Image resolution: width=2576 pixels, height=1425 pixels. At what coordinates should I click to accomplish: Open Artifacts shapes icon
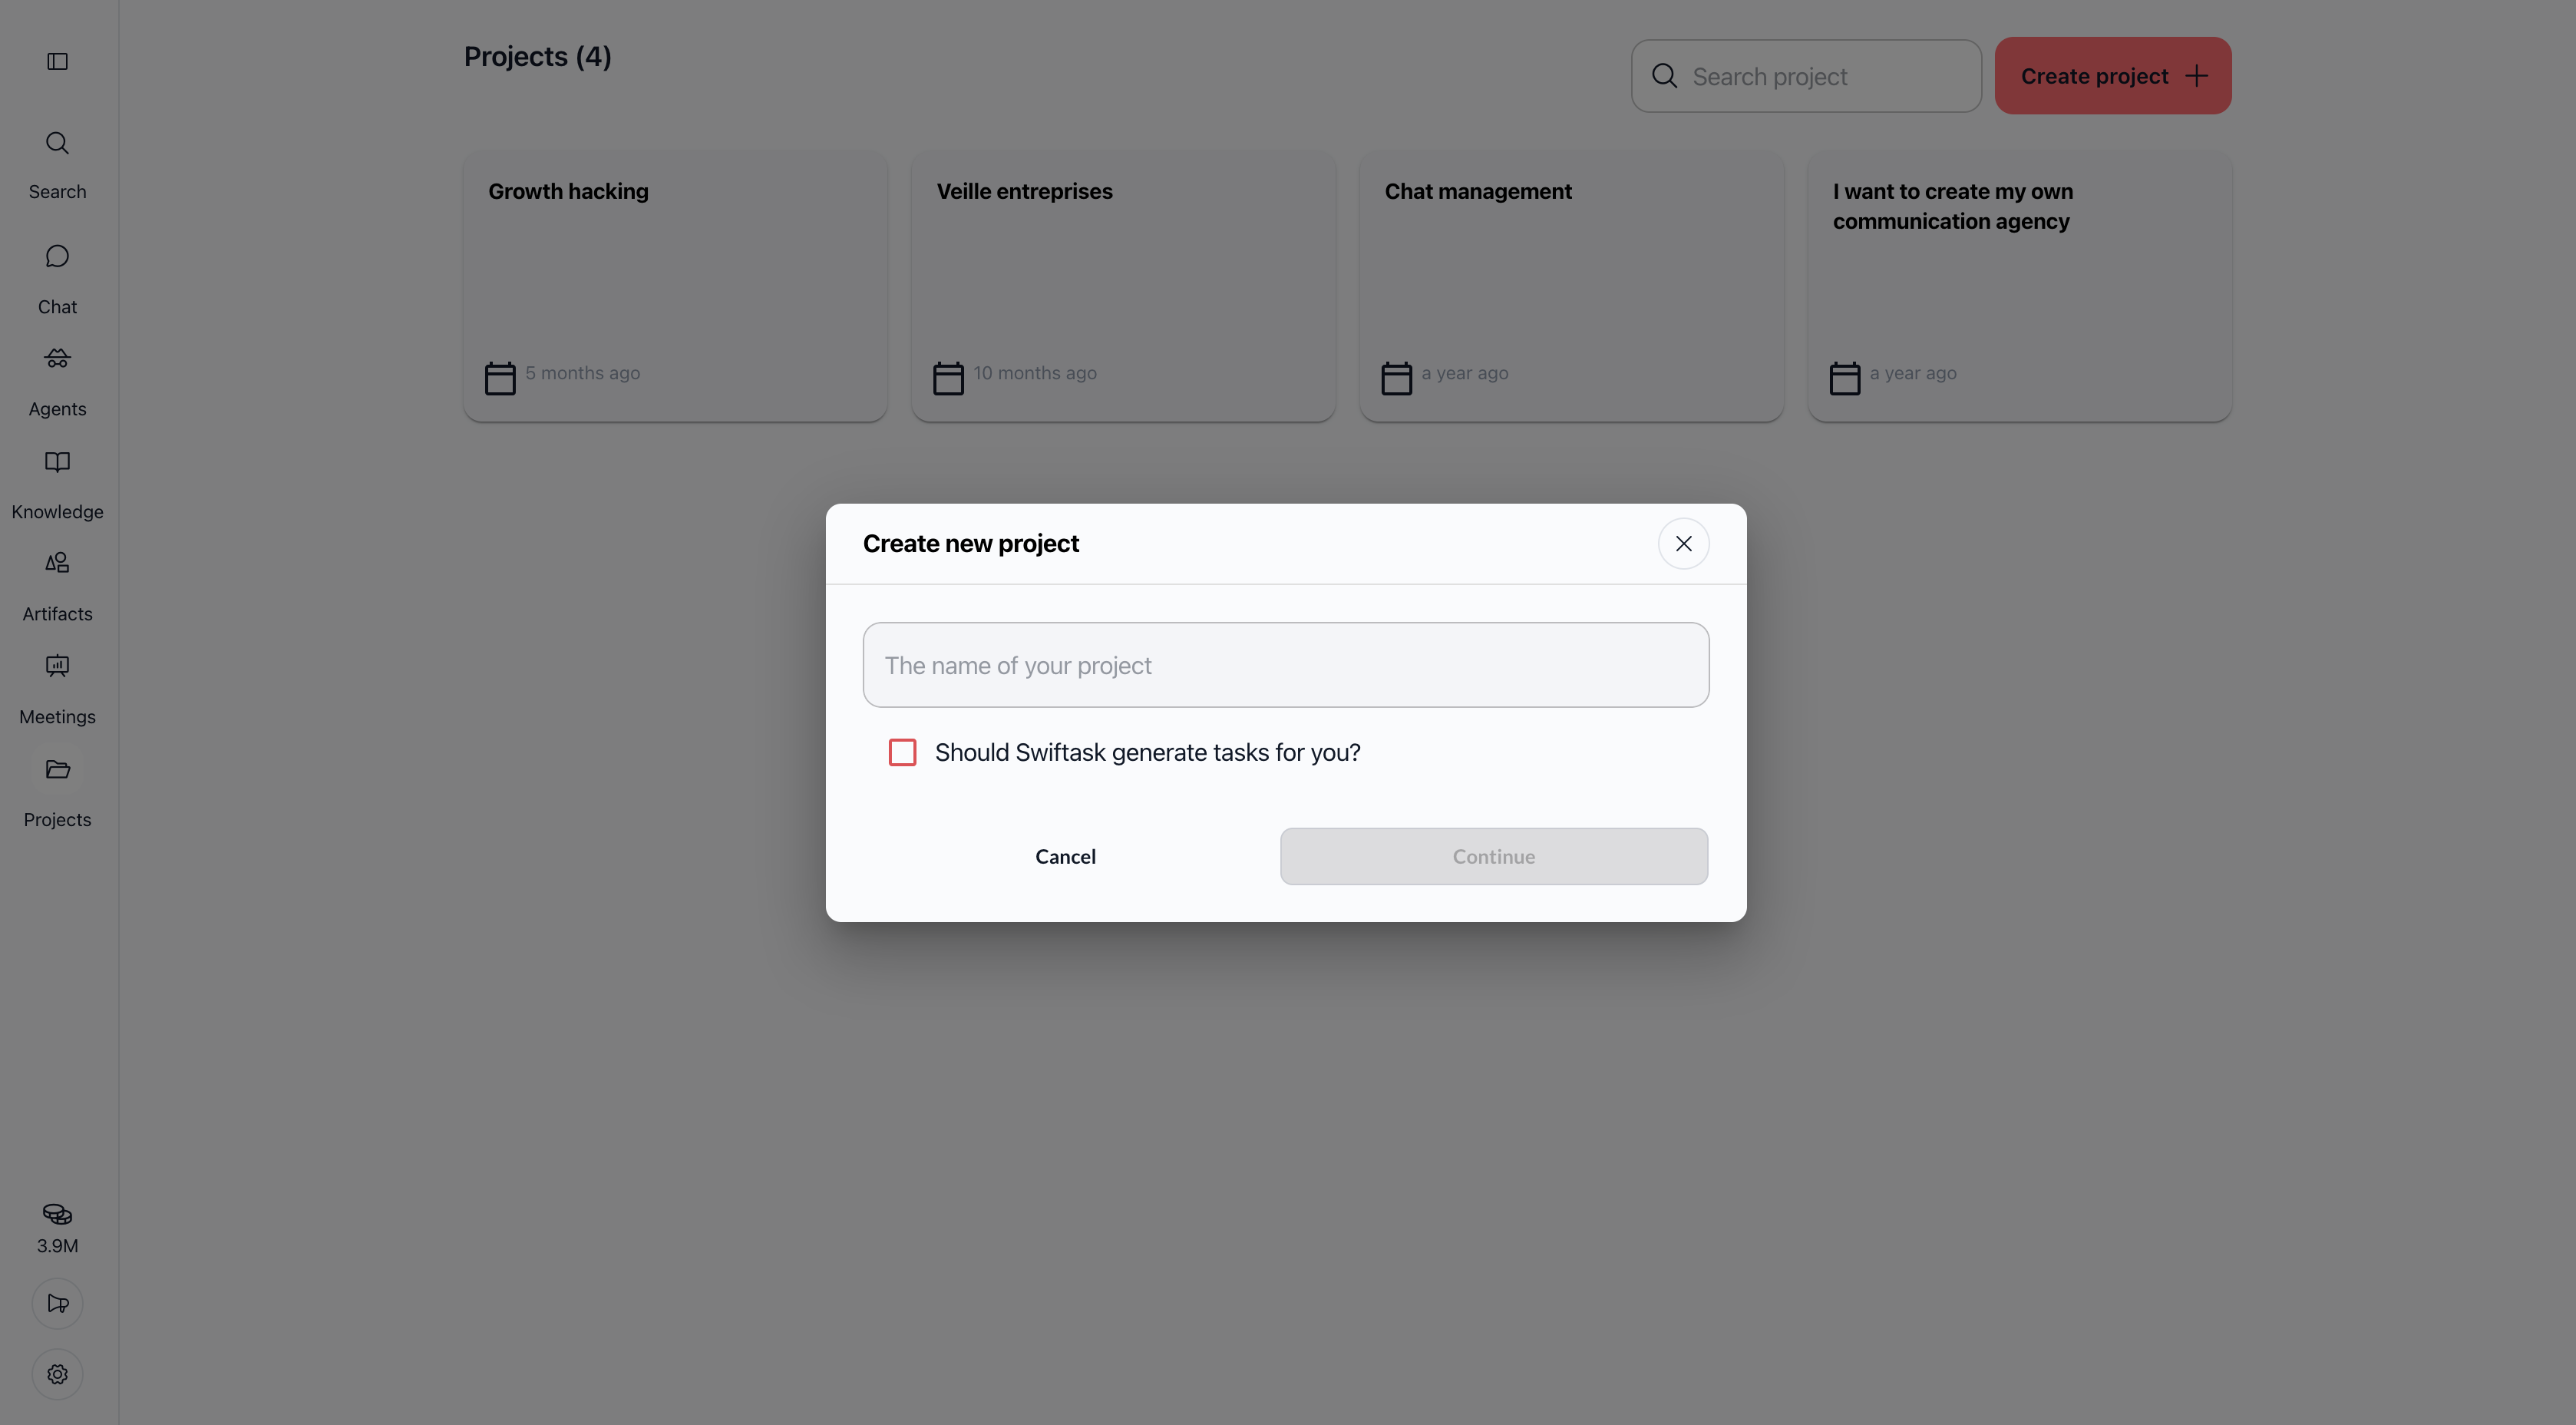57,563
